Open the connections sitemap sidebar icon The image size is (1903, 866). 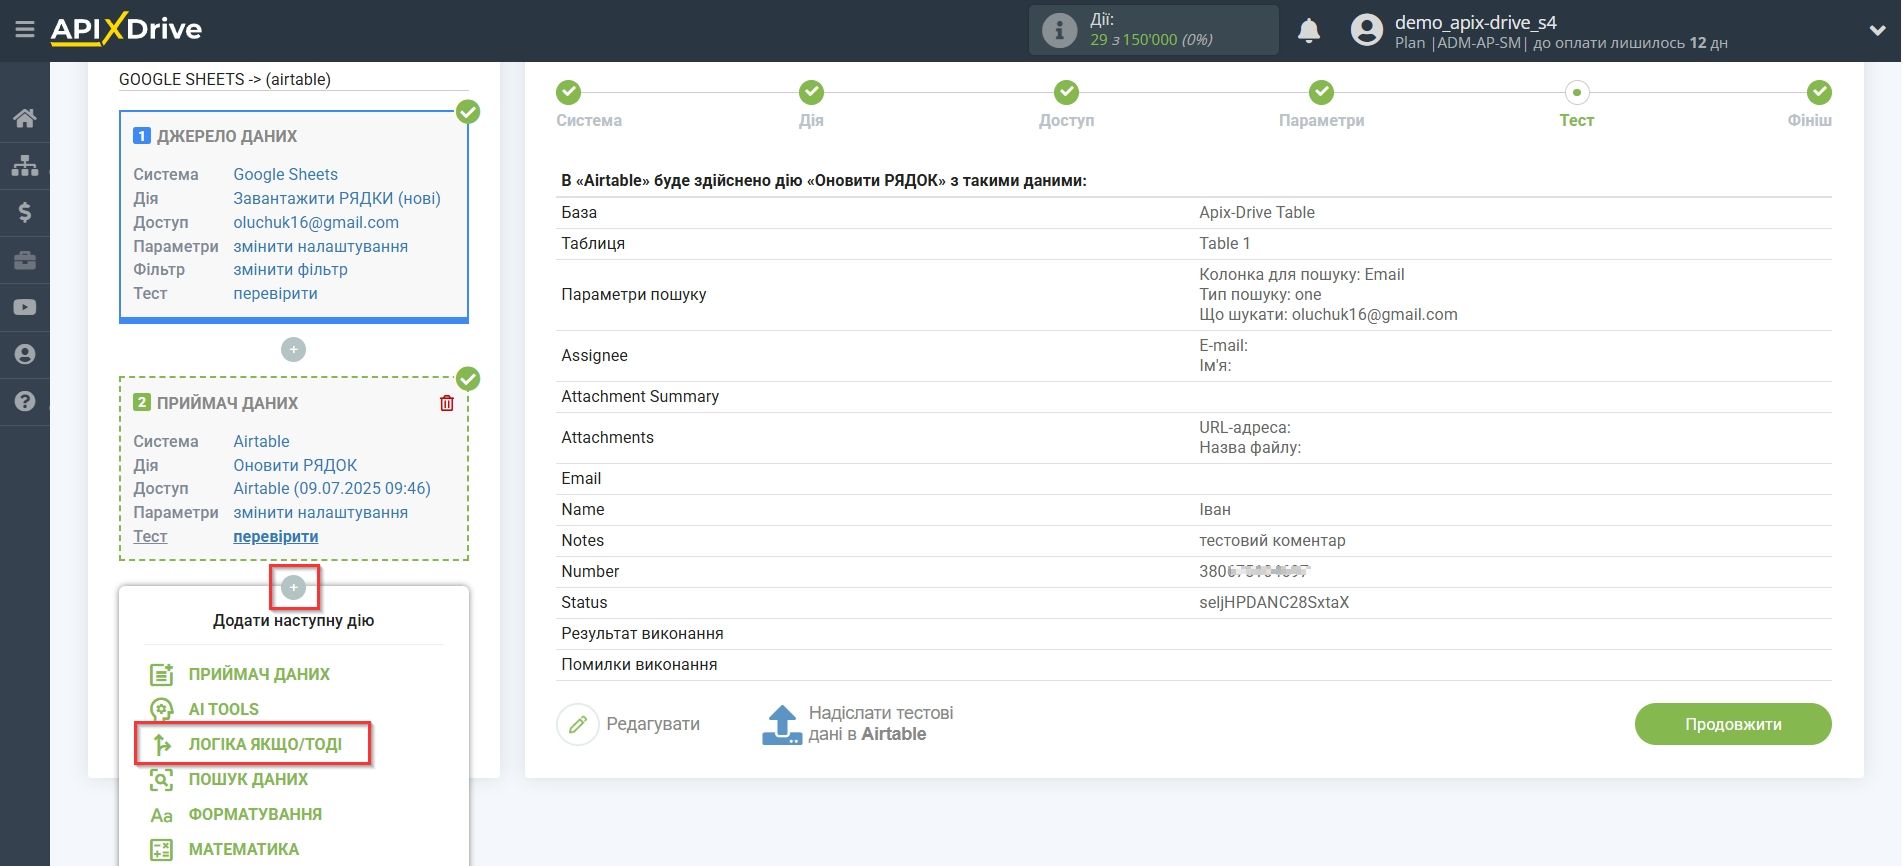25,165
